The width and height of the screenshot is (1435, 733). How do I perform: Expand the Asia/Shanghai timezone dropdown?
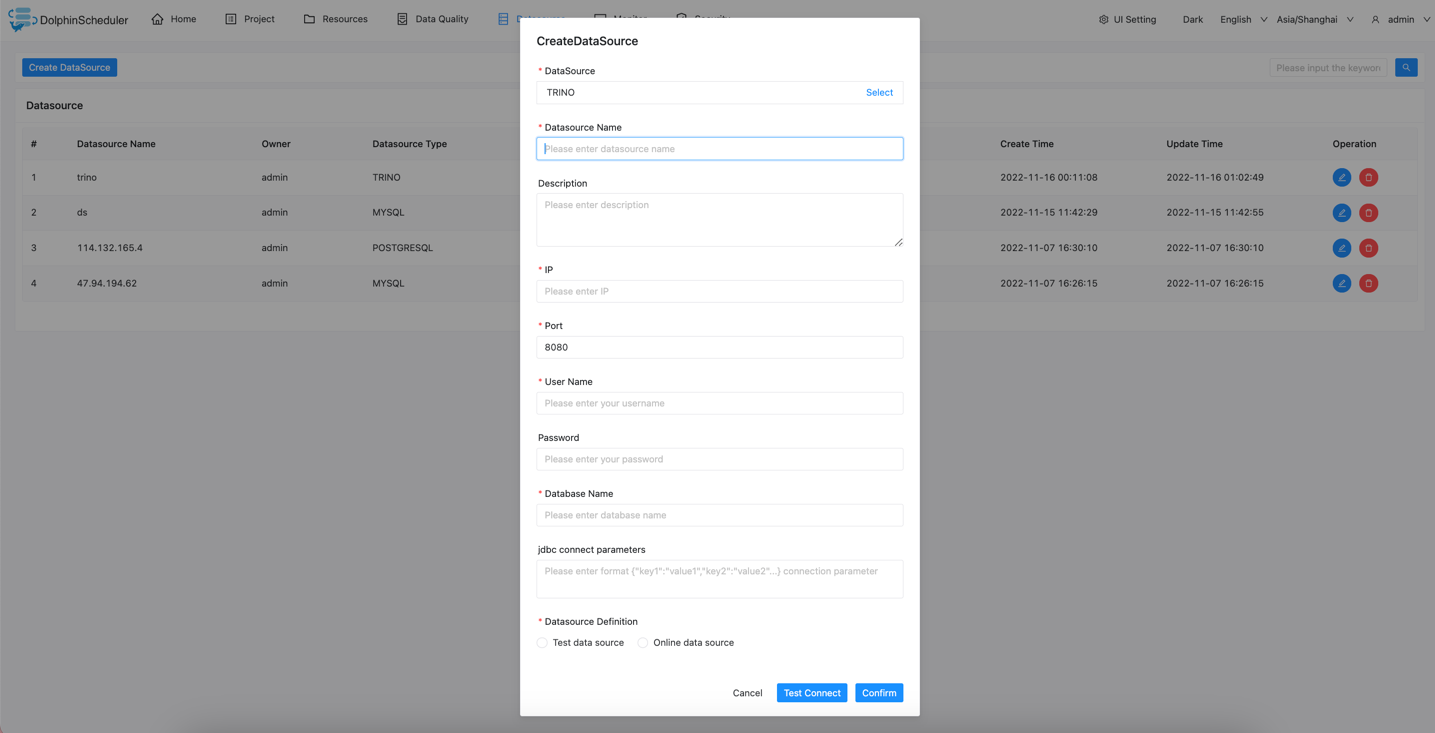click(1314, 20)
